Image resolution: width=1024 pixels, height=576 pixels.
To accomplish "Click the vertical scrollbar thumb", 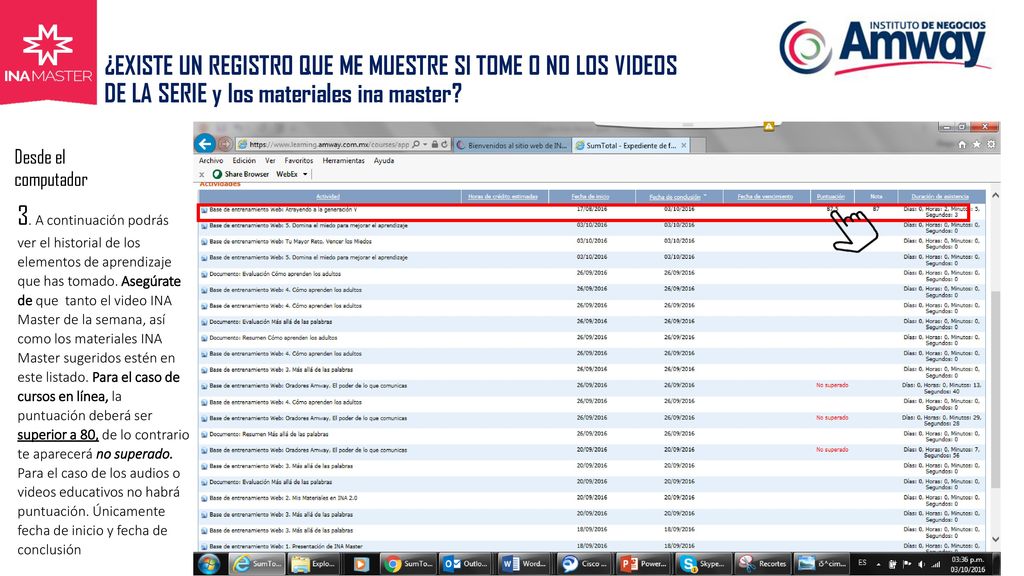I will tap(995, 389).
